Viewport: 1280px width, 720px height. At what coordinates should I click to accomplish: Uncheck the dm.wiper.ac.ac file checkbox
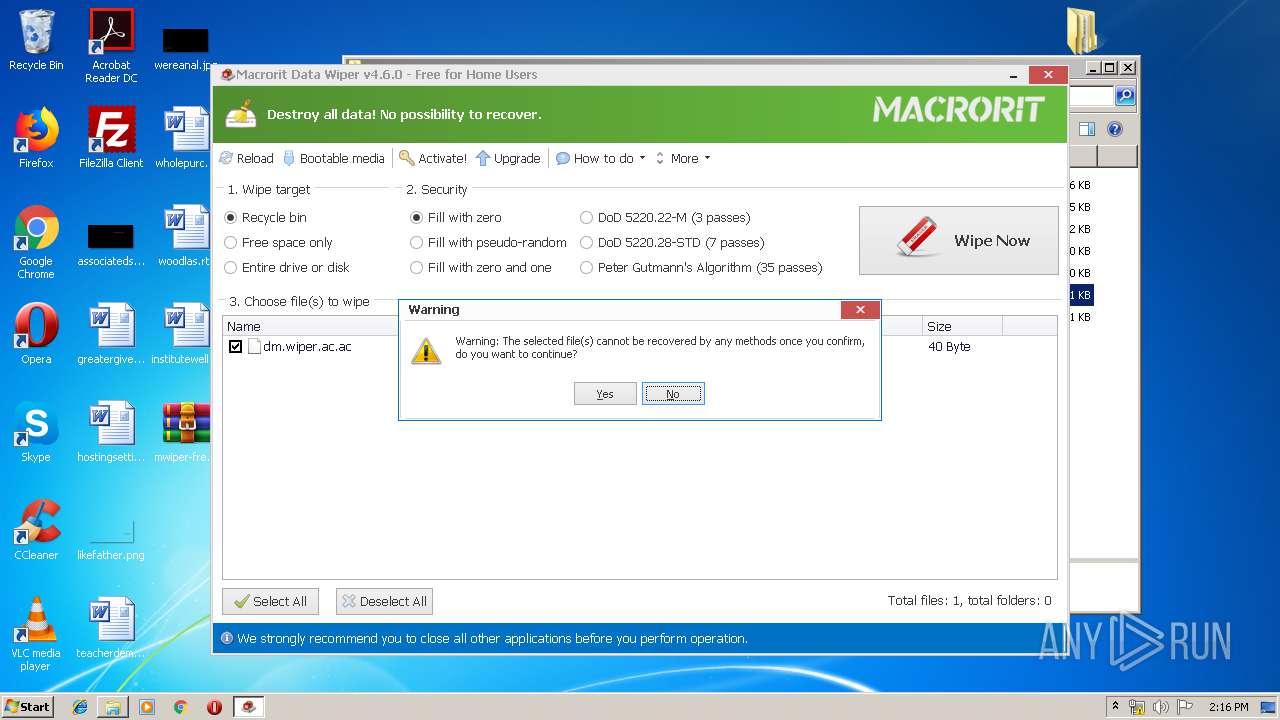[x=235, y=347]
